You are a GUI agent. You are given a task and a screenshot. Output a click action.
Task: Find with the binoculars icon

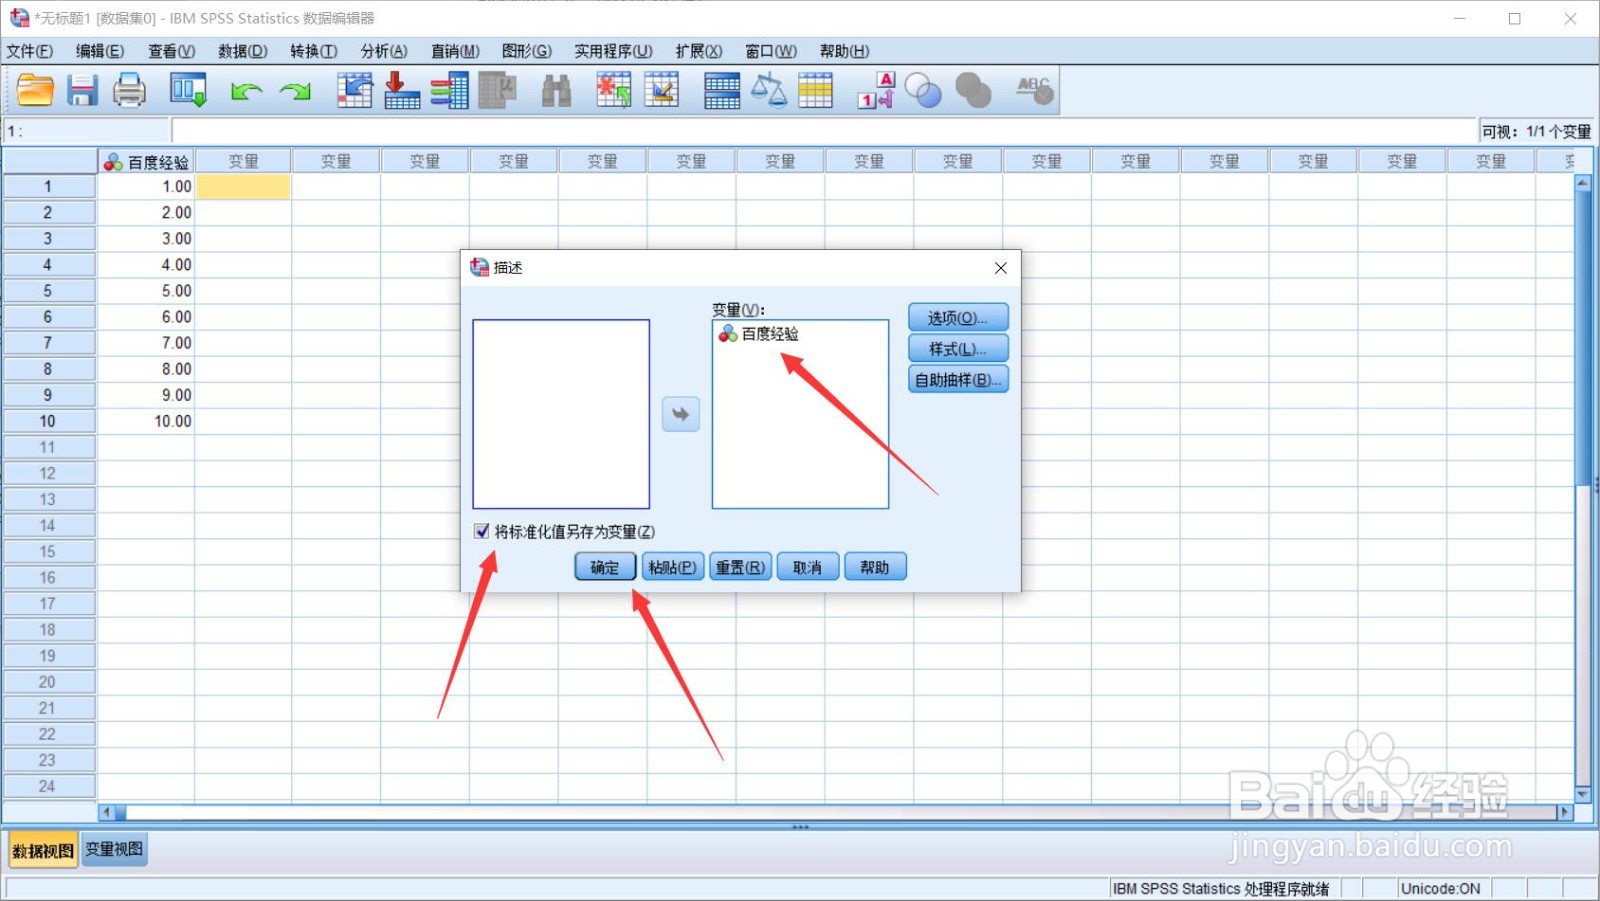(x=556, y=90)
